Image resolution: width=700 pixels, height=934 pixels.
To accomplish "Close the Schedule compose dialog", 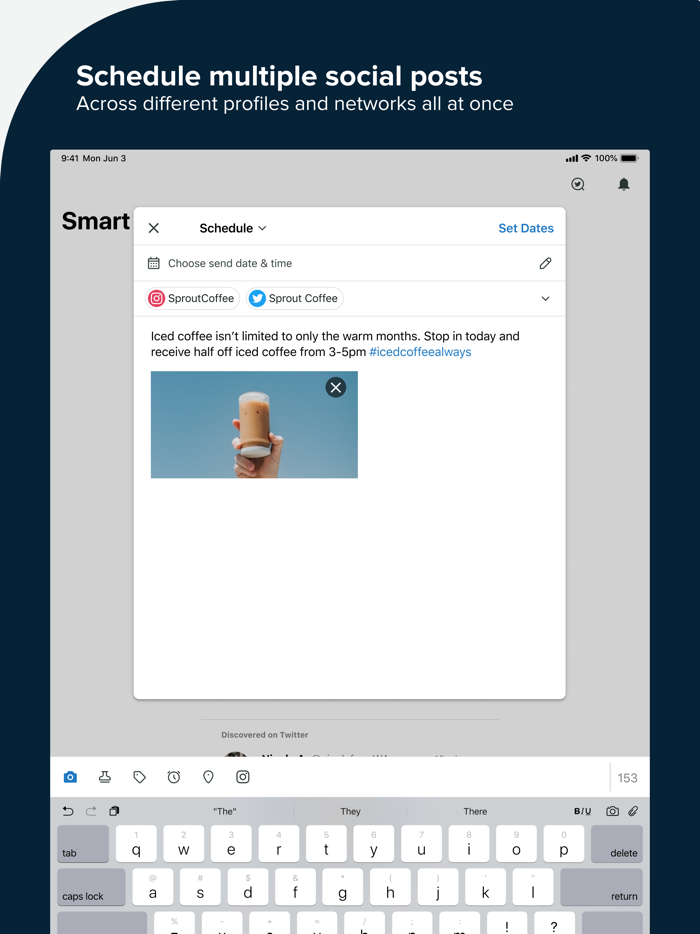I will click(154, 228).
